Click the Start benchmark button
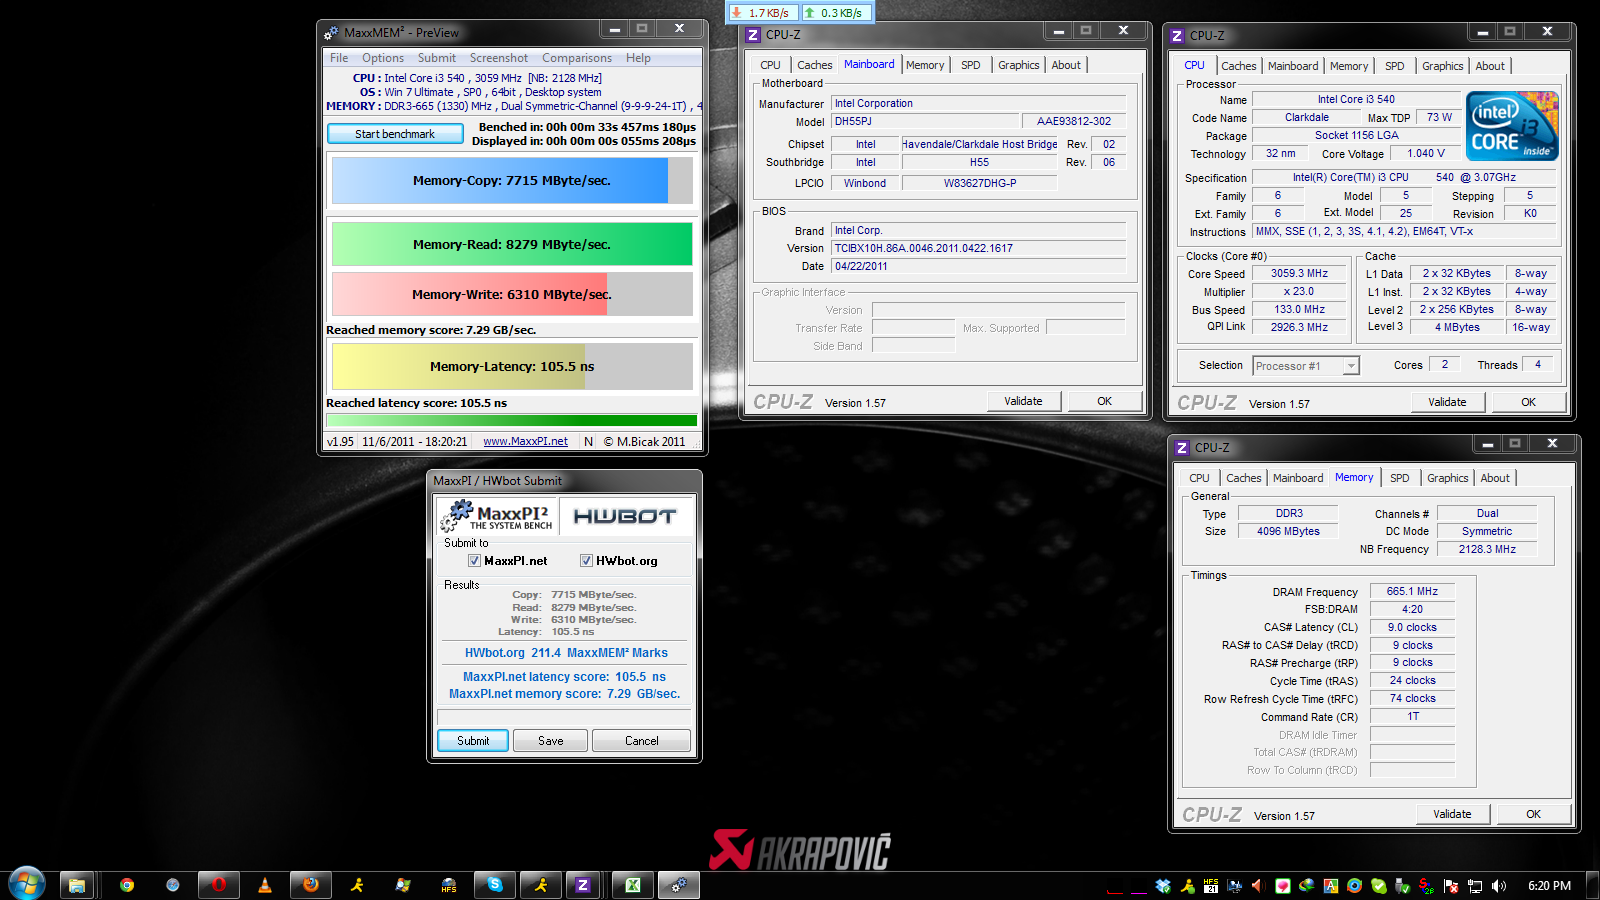The image size is (1600, 900). [395, 134]
